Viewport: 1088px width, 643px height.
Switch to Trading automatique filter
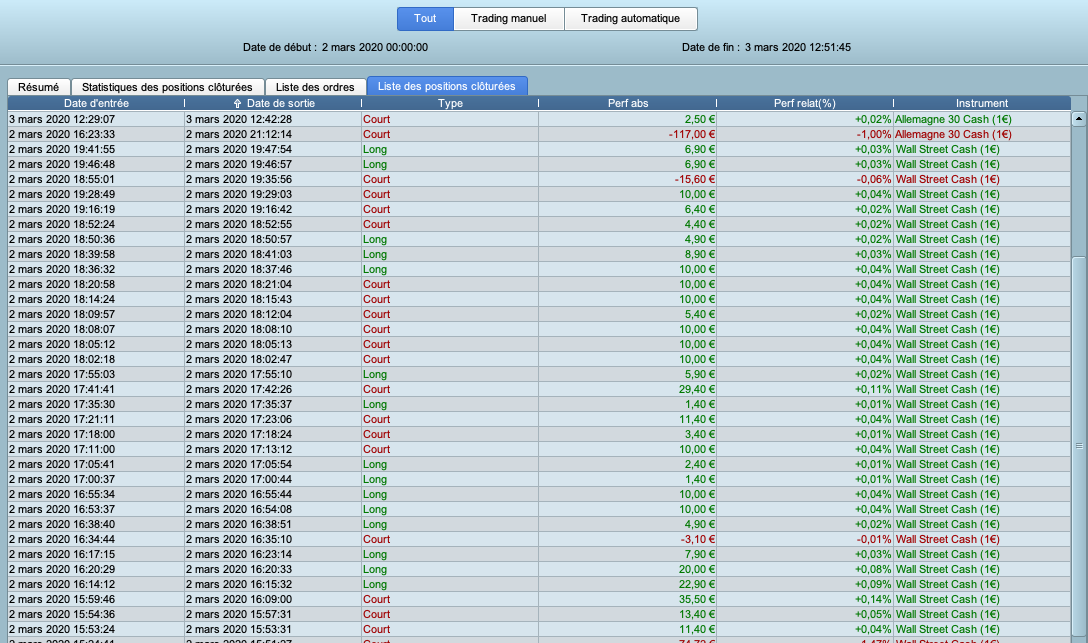[630, 19]
